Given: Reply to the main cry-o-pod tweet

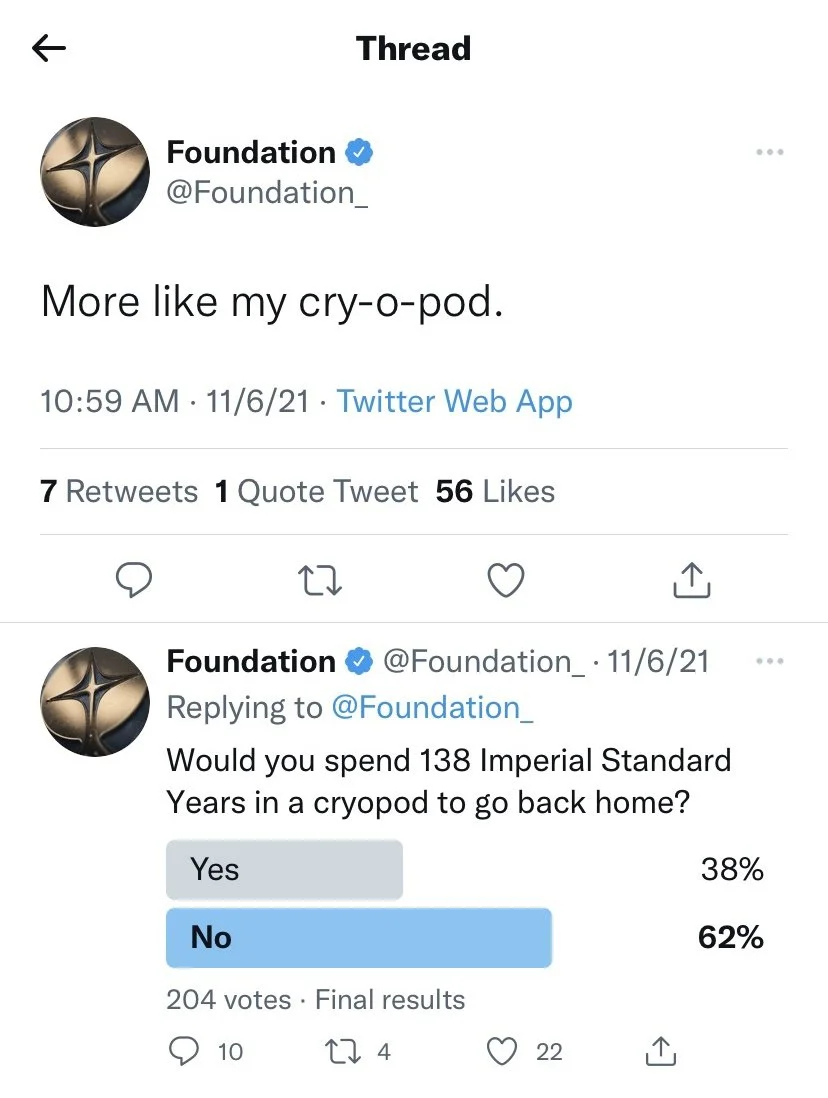Looking at the screenshot, I should (x=133, y=579).
